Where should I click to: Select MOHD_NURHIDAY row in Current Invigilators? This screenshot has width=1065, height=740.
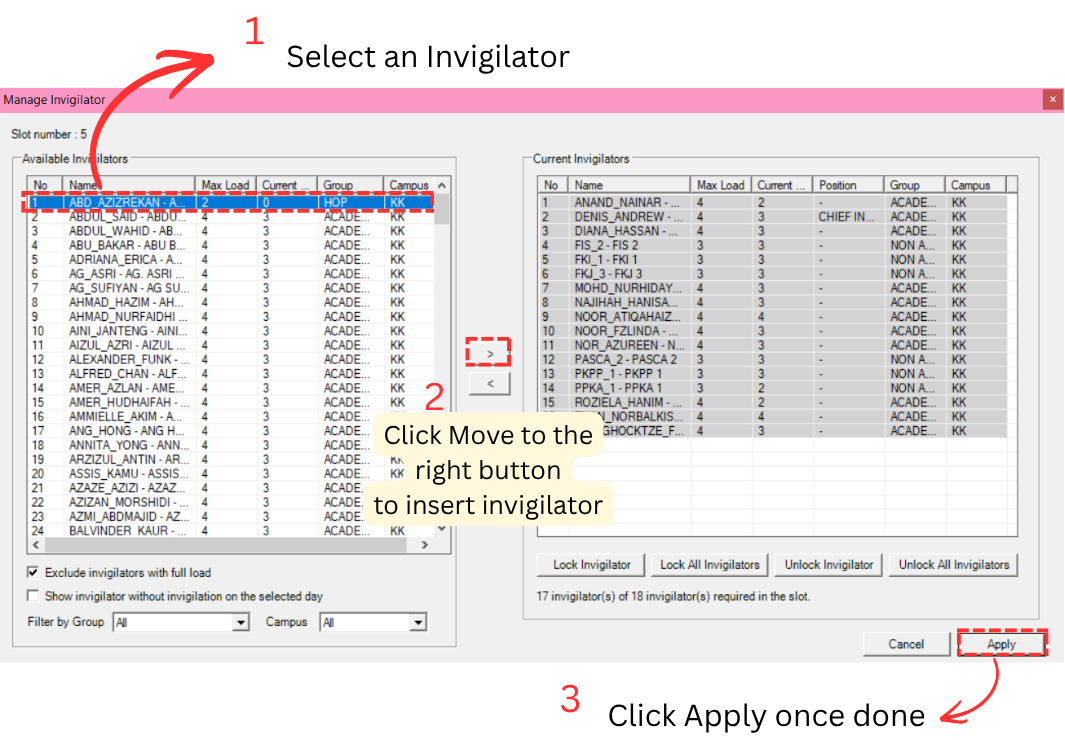(773, 288)
